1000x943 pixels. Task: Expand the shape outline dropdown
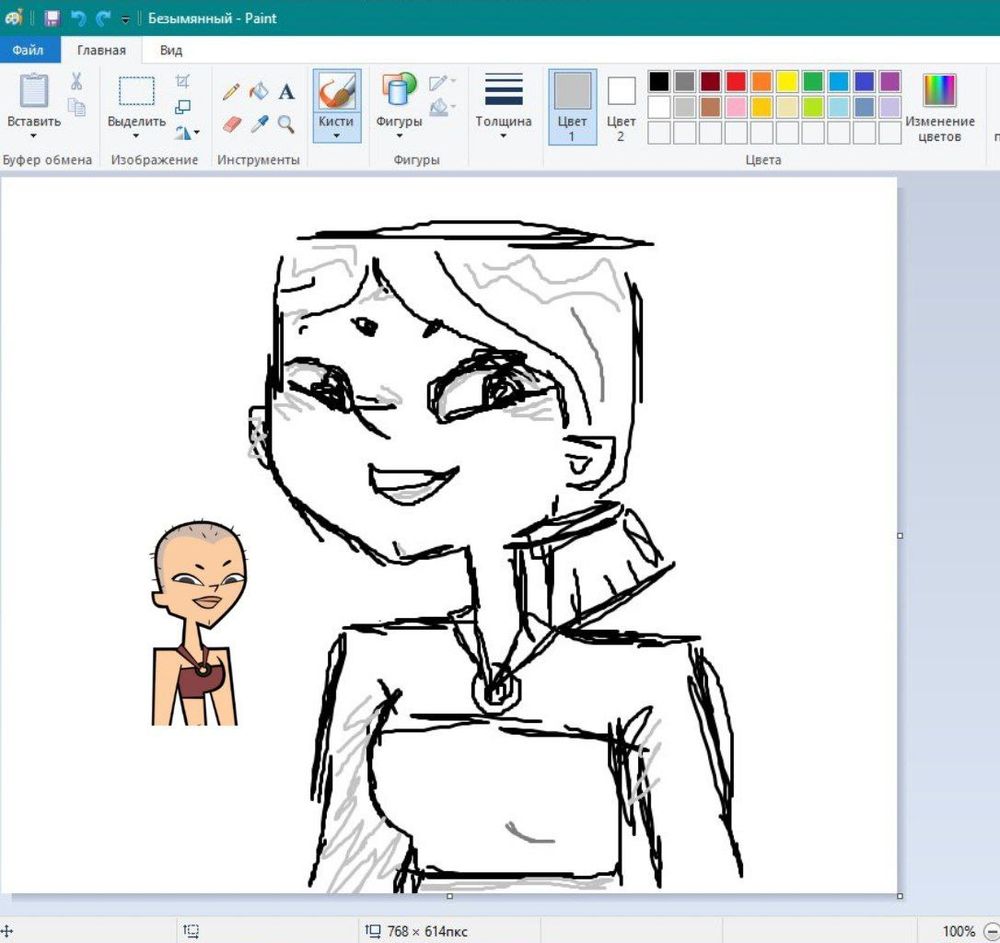(x=453, y=81)
